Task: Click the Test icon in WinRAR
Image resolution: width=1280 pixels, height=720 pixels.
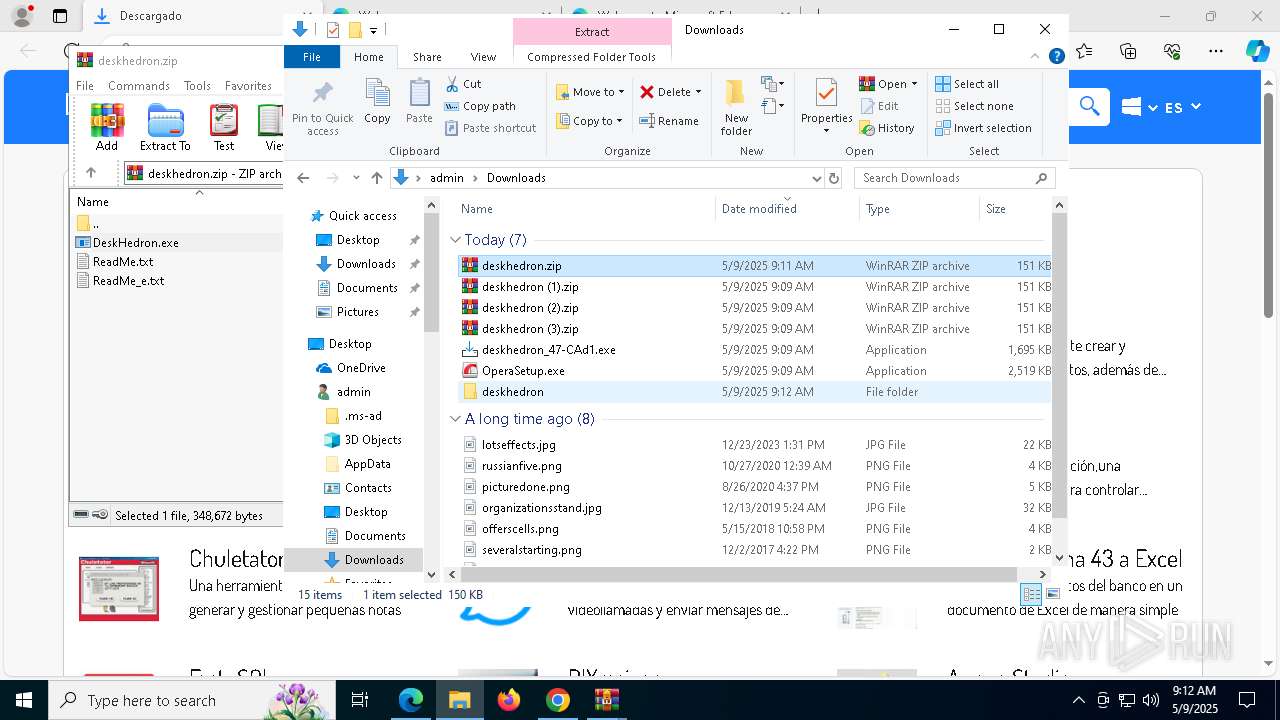Action: 224,127
